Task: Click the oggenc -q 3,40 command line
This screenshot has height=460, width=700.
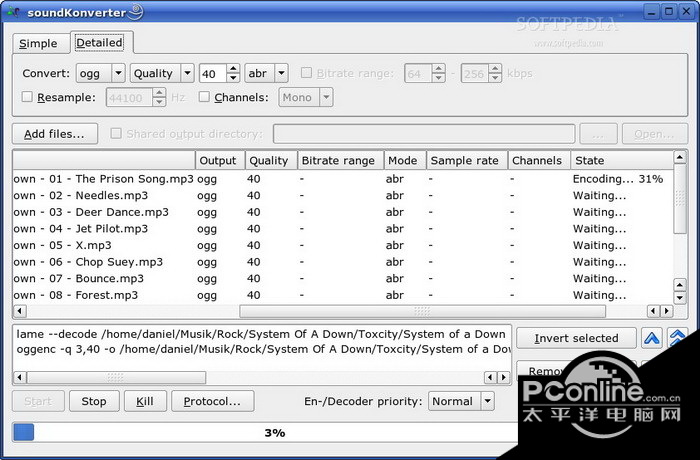Action: point(262,349)
